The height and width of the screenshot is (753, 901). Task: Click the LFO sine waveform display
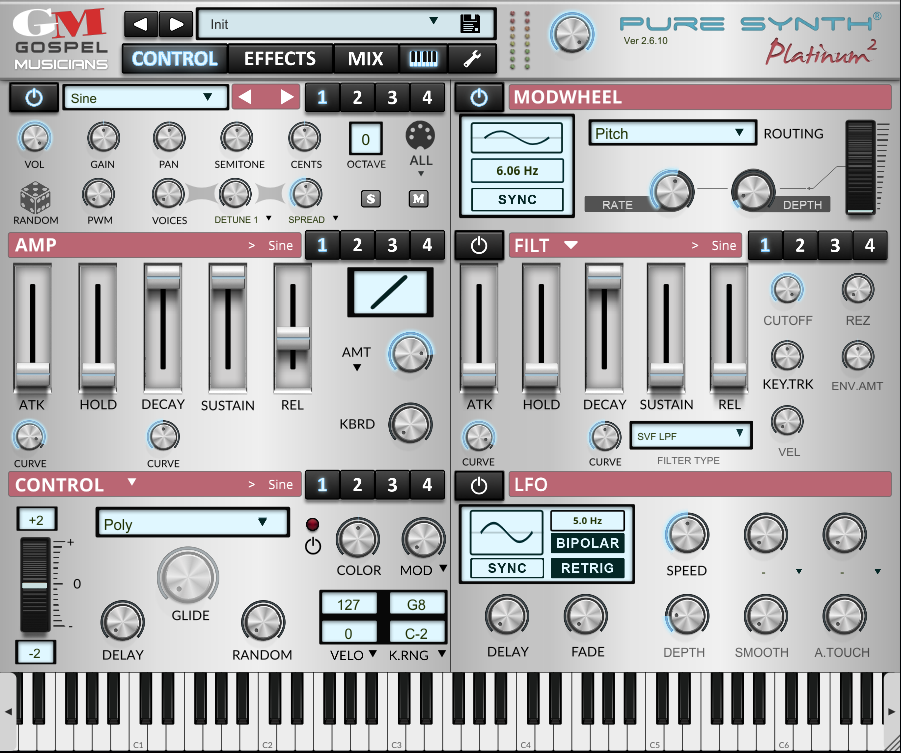(x=506, y=532)
